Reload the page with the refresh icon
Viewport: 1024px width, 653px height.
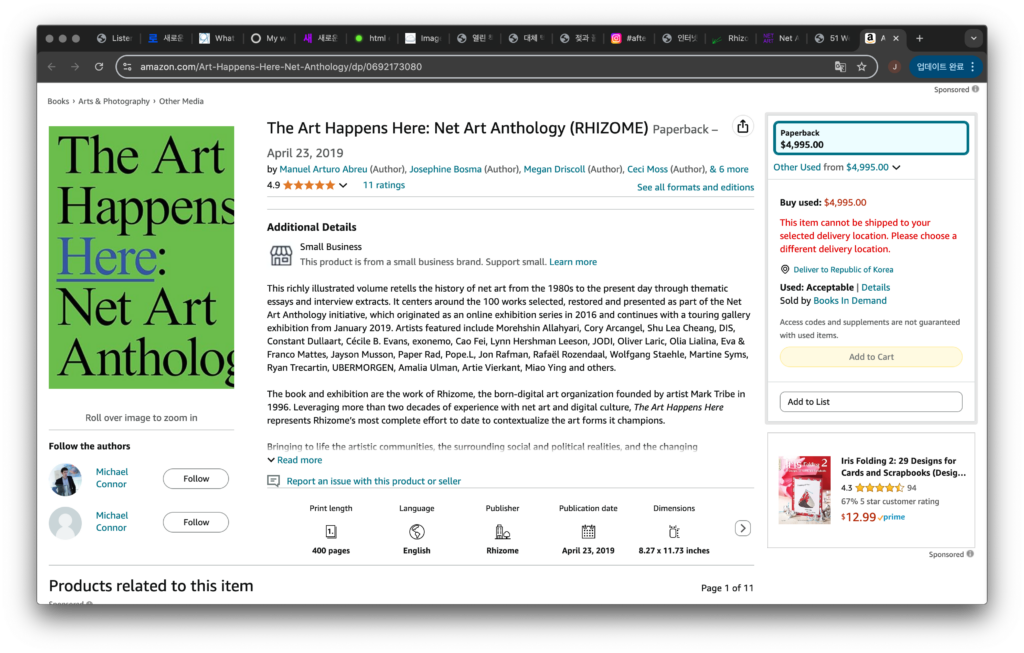click(x=99, y=67)
